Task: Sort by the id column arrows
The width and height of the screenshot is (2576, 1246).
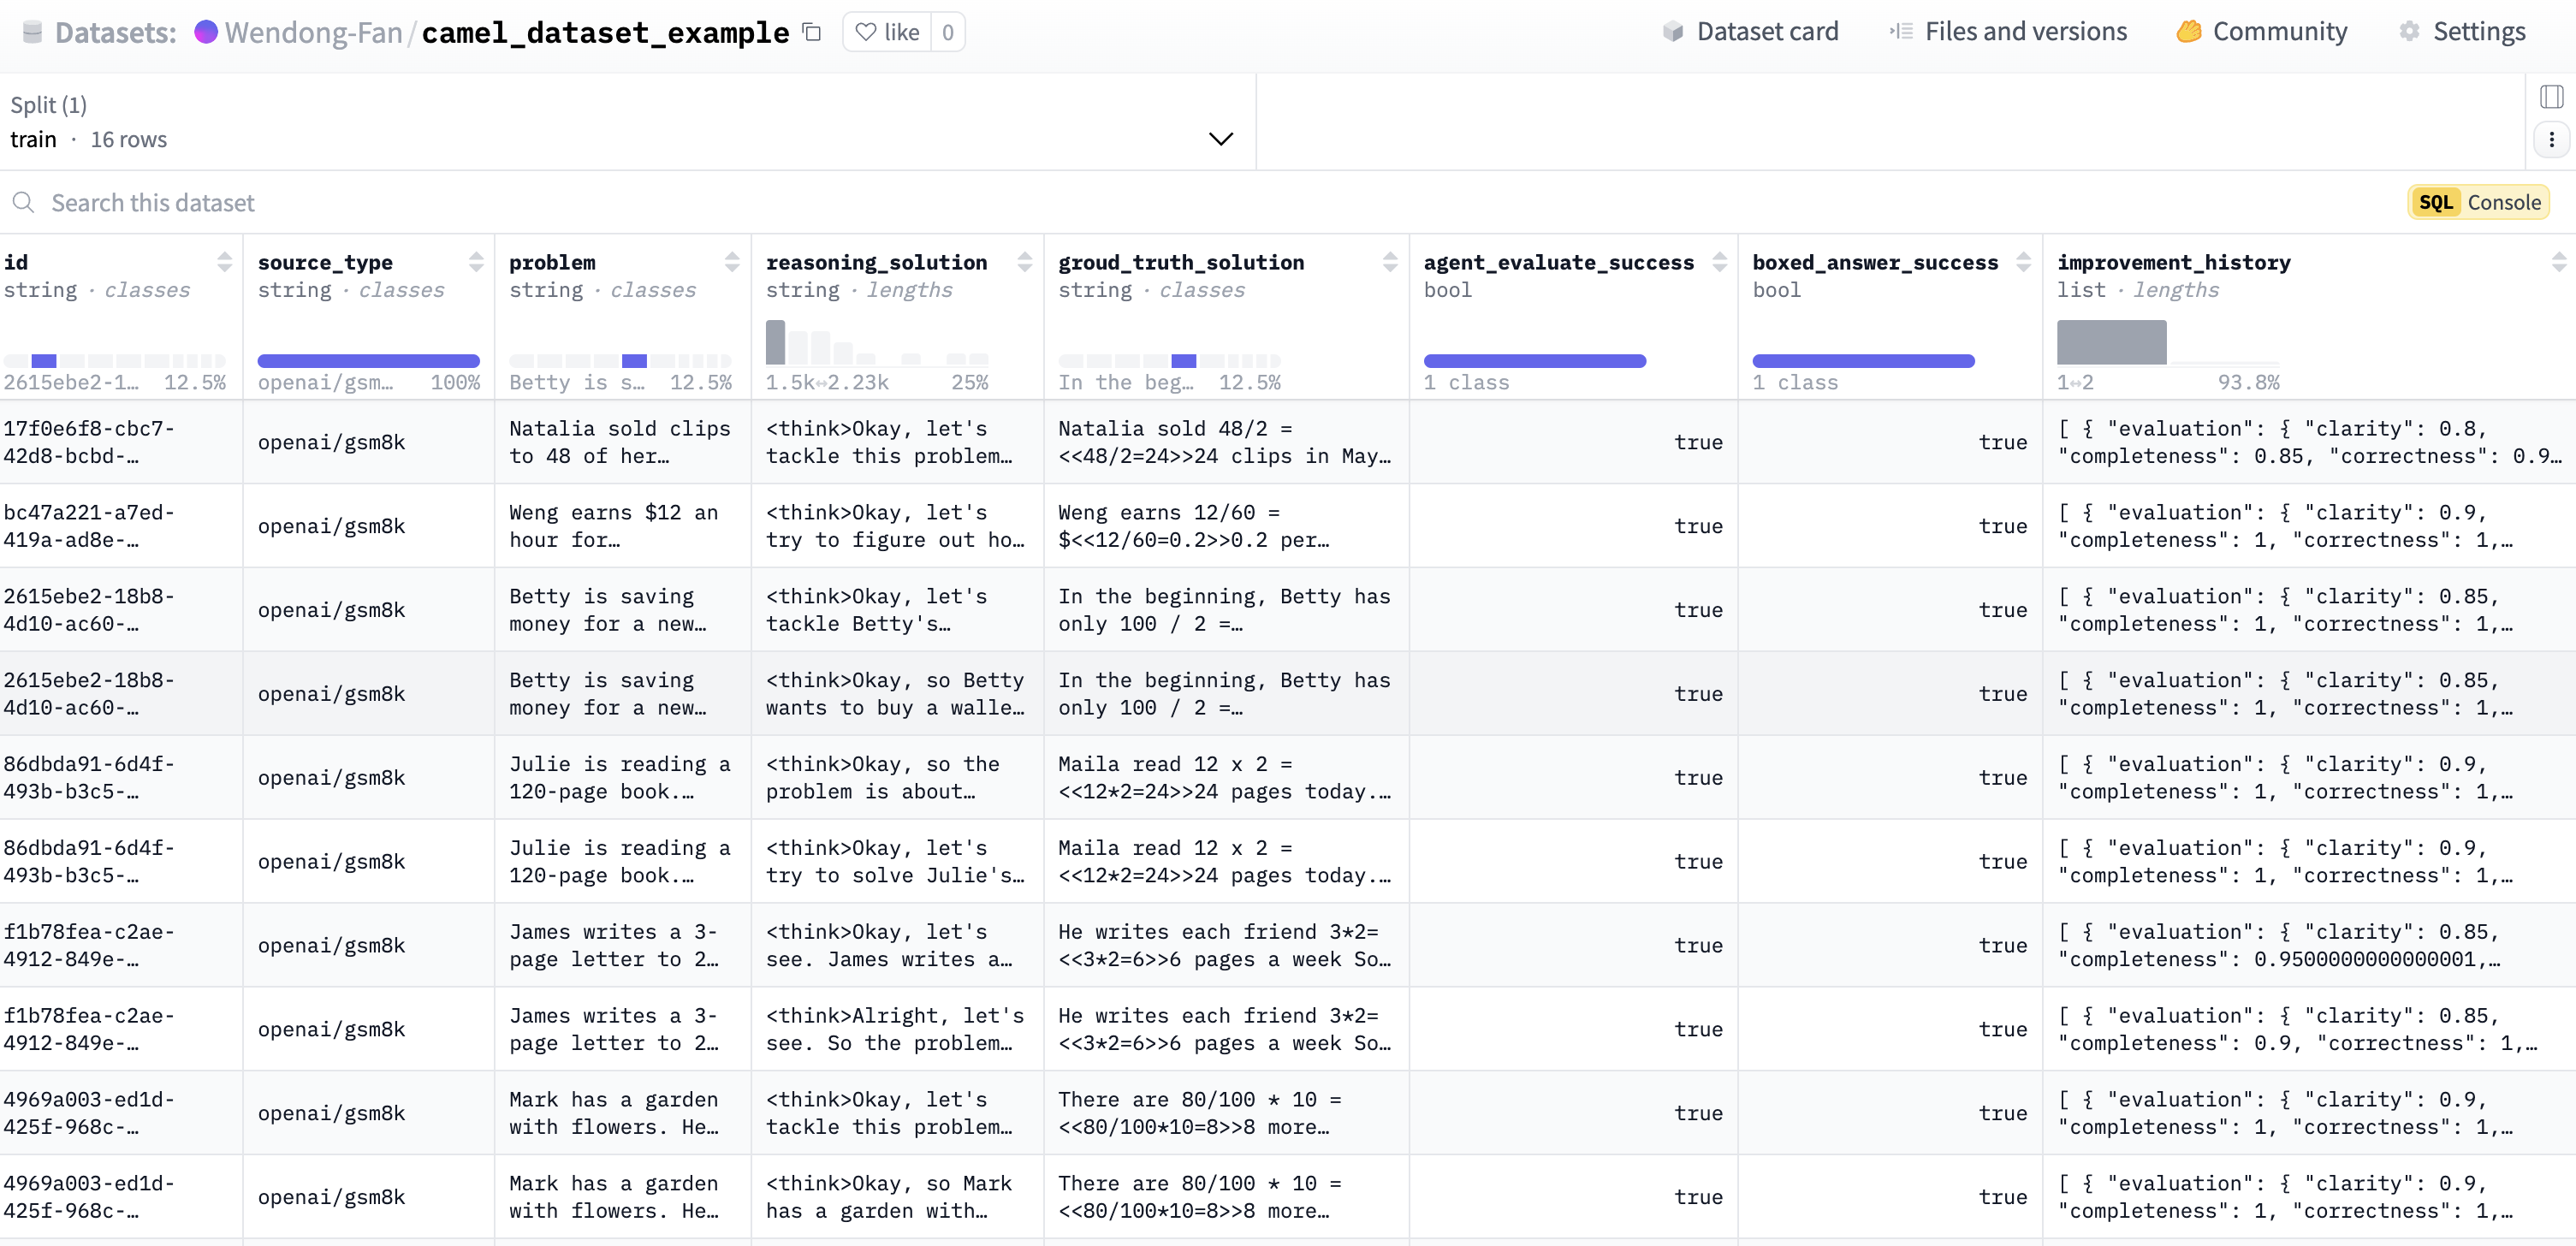Action: [x=224, y=262]
